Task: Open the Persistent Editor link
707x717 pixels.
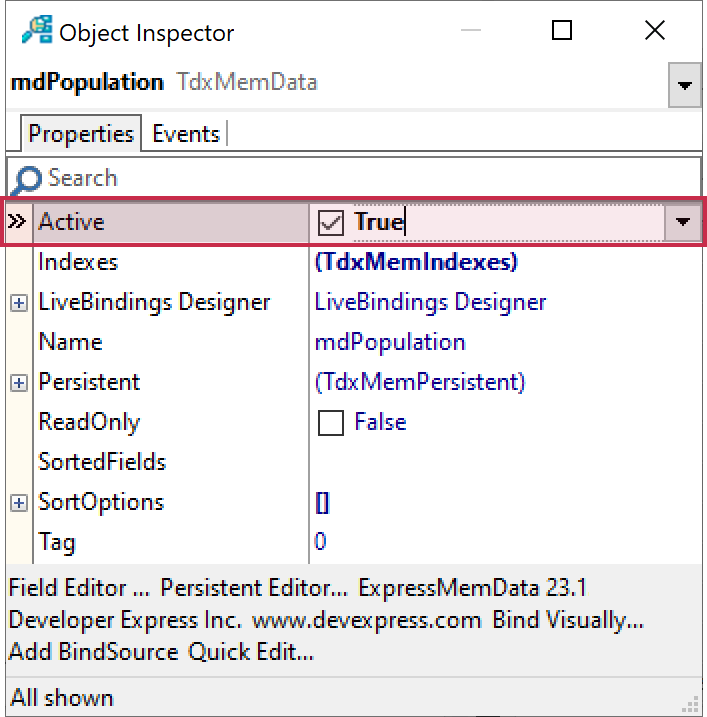Action: (x=255, y=588)
